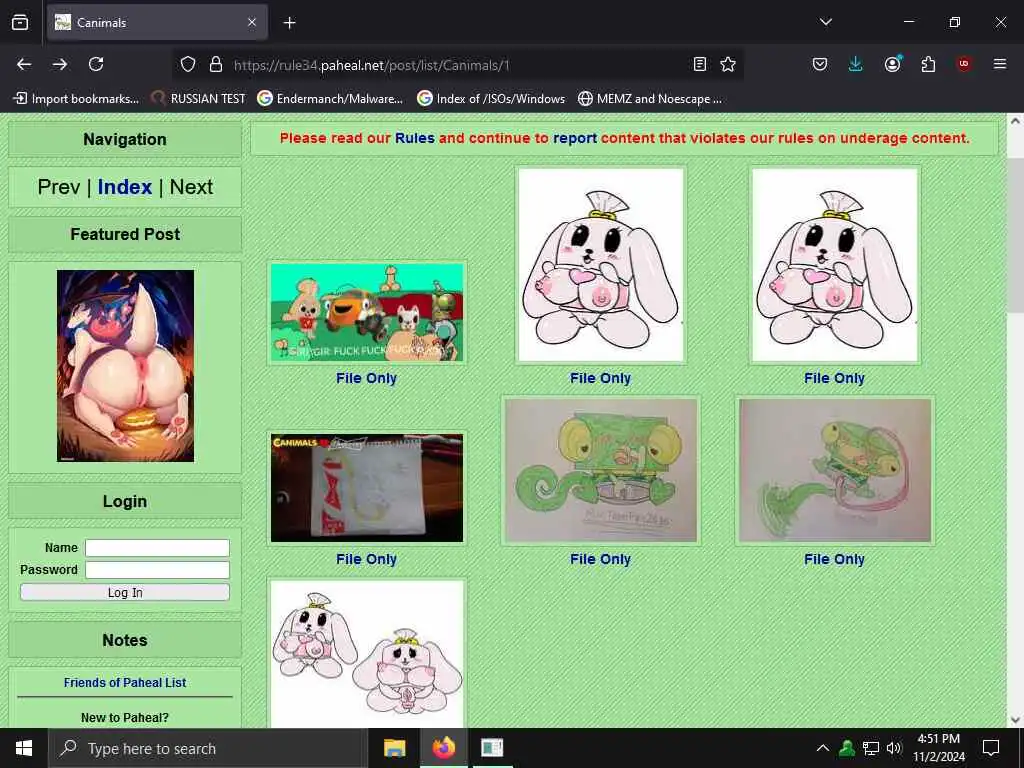The width and height of the screenshot is (1024, 768).
Task: Open the volume control tray icon
Action: [894, 748]
